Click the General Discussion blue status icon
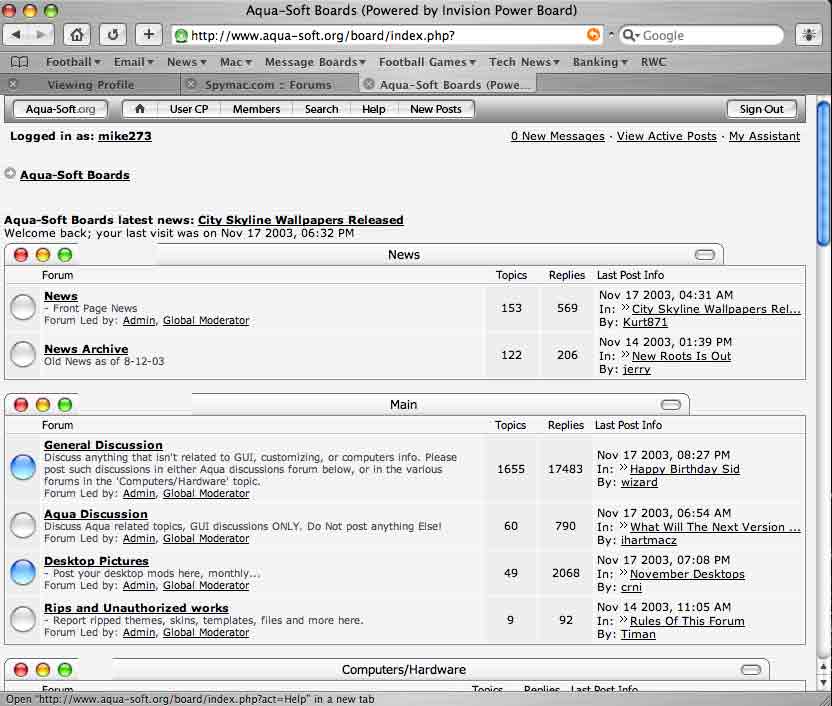 coord(23,467)
